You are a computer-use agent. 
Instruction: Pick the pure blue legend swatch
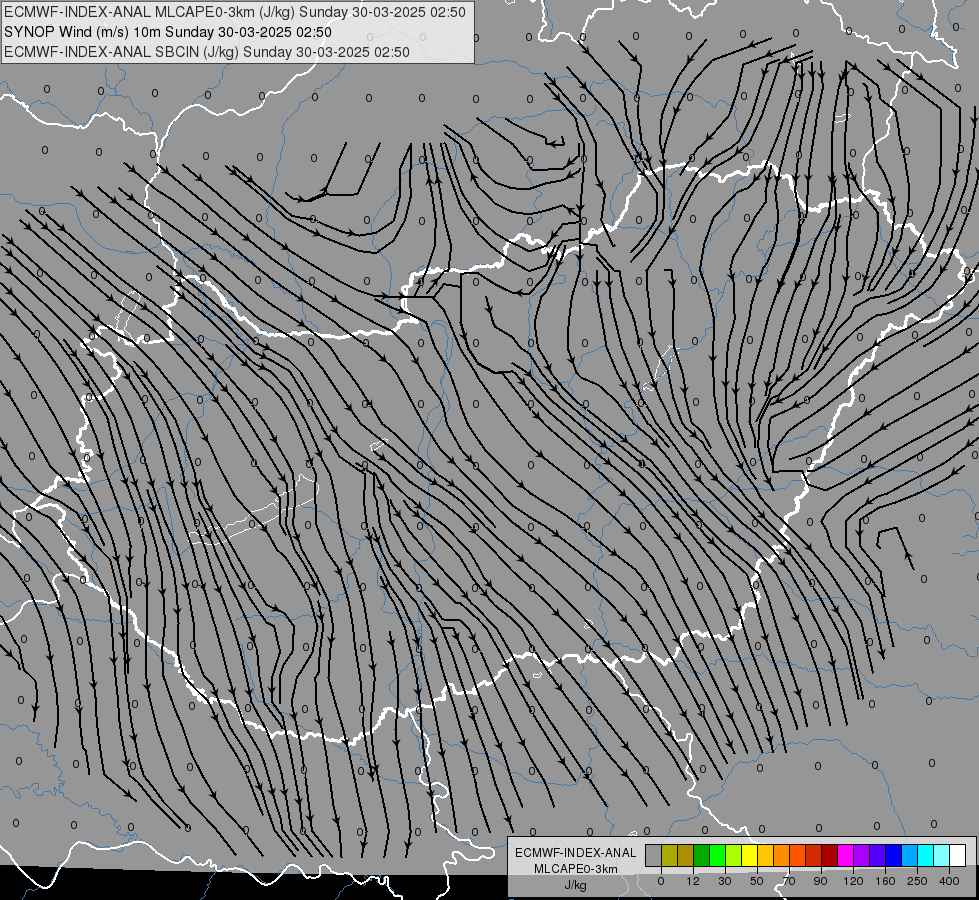point(893,855)
